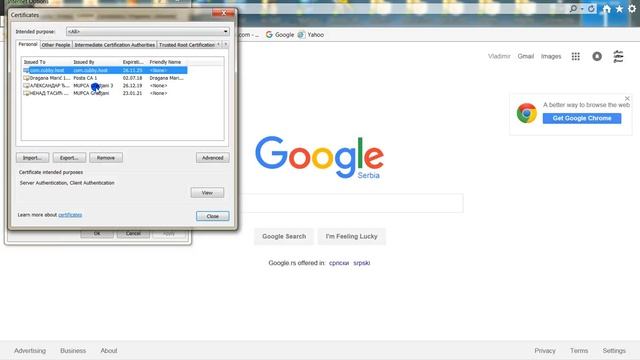Image resolution: width=640 pixels, height=360 pixels.
Task: Open the Settings footer link
Action: coord(614,351)
